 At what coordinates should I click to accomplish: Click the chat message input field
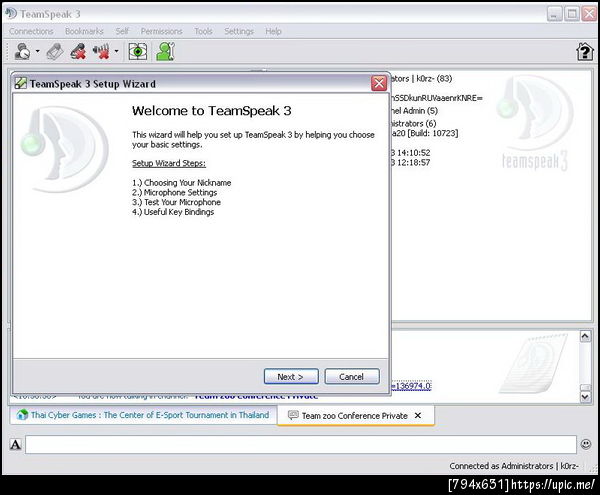(x=301, y=445)
